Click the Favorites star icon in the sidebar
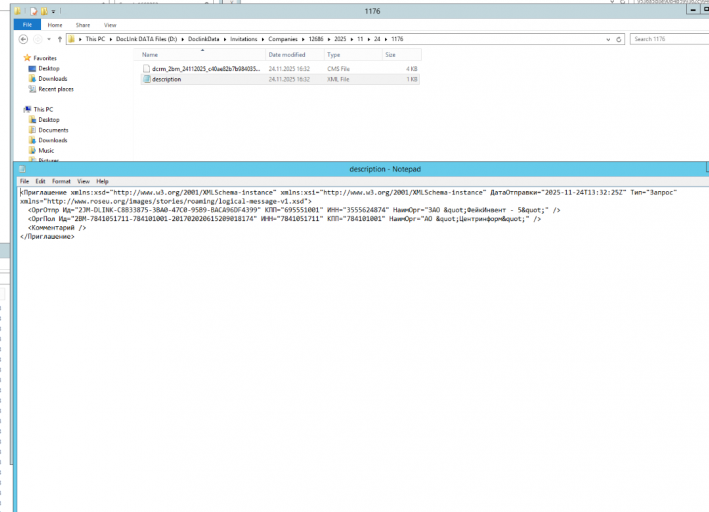The width and height of the screenshot is (709, 512). click(27, 58)
